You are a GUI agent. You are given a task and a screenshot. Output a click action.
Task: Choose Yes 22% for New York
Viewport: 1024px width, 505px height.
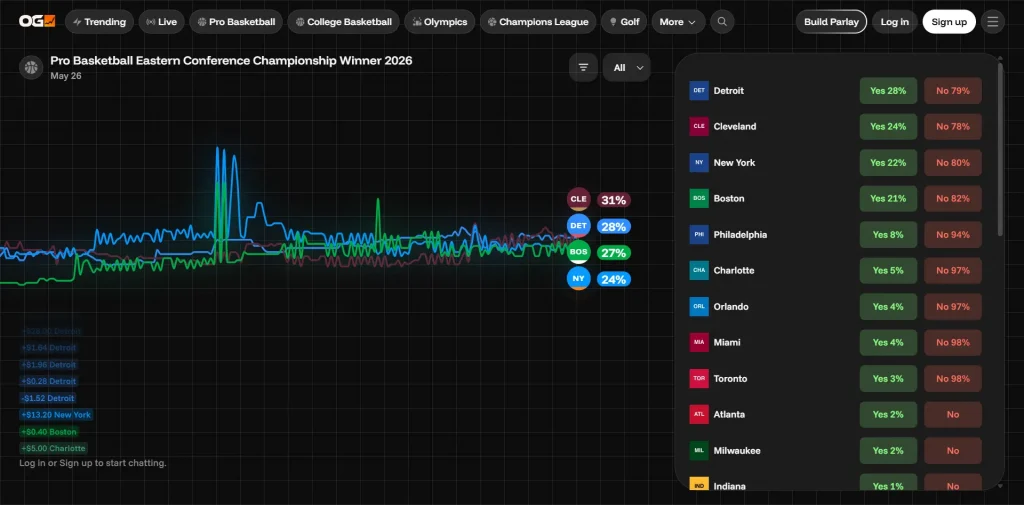pyautogui.click(x=887, y=163)
